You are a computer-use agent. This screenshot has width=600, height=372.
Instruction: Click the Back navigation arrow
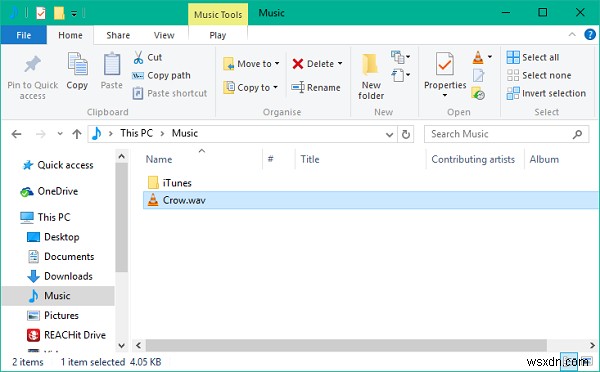pyautogui.click(x=16, y=134)
